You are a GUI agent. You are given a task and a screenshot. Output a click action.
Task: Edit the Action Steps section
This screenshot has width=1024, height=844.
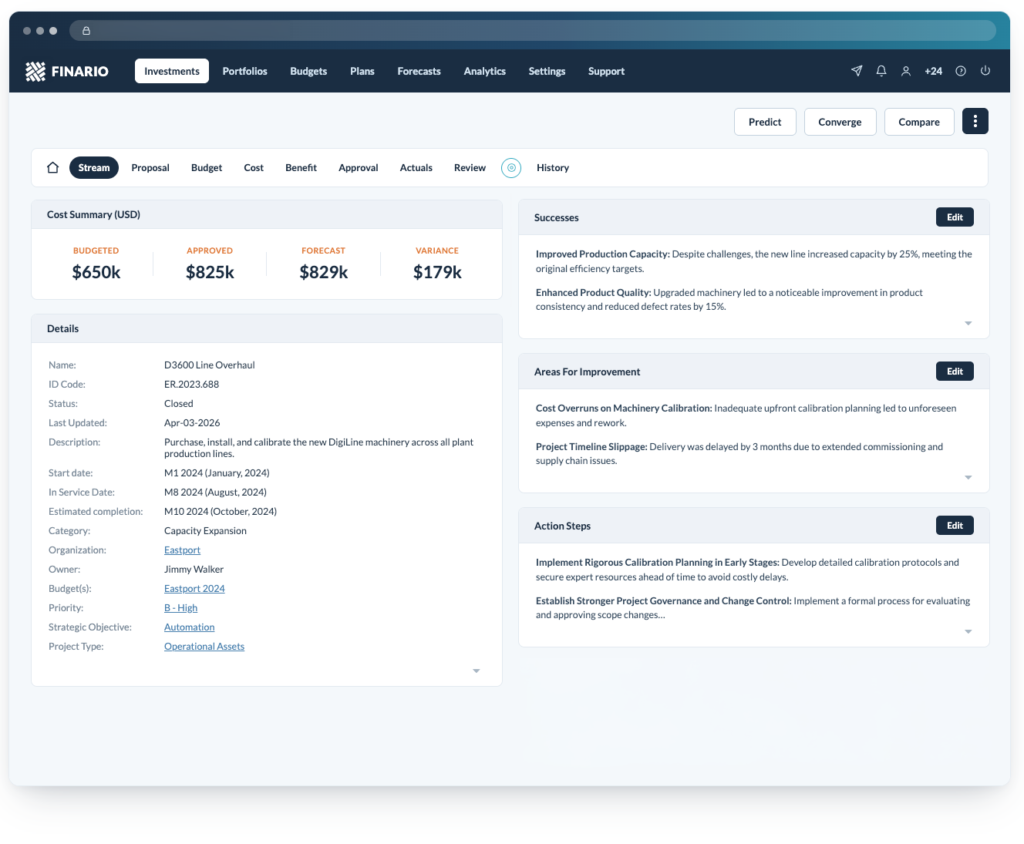(955, 526)
